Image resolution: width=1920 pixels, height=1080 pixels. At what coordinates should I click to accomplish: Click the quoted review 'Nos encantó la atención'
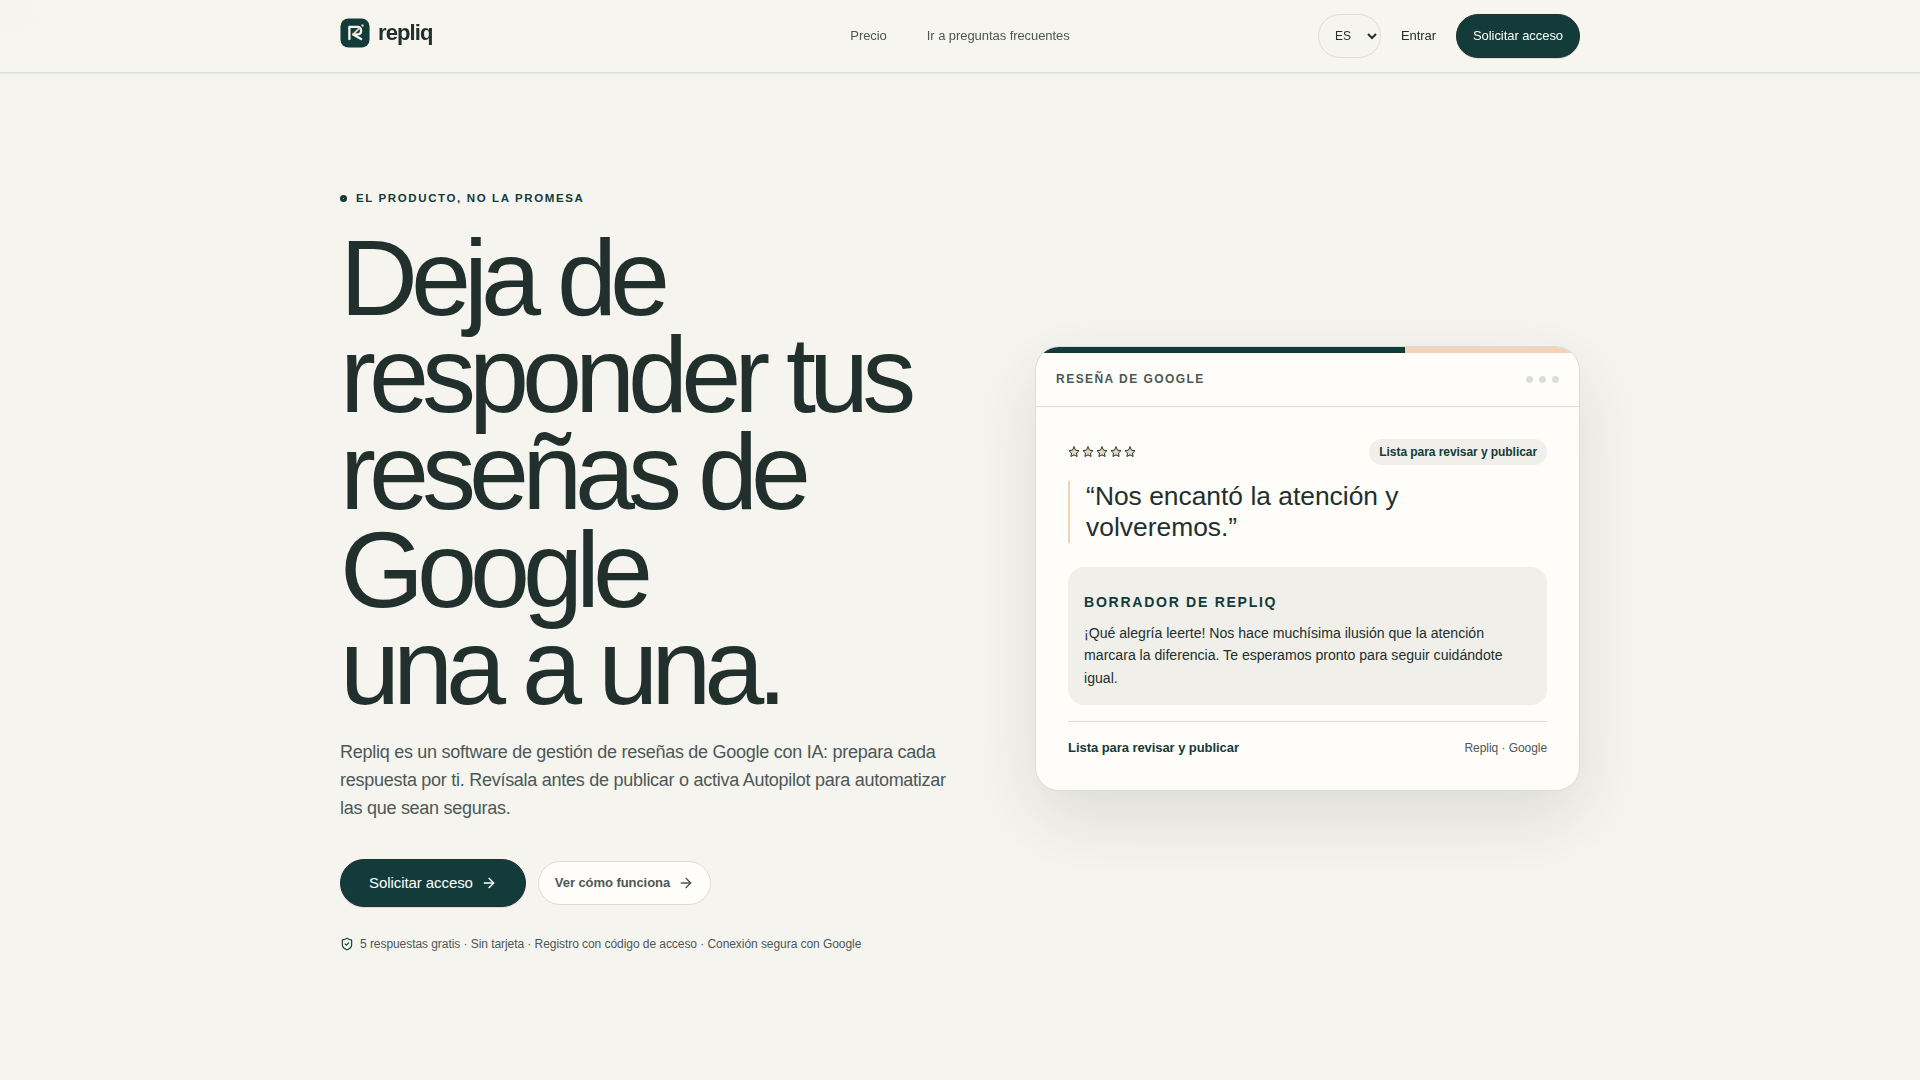1242,512
